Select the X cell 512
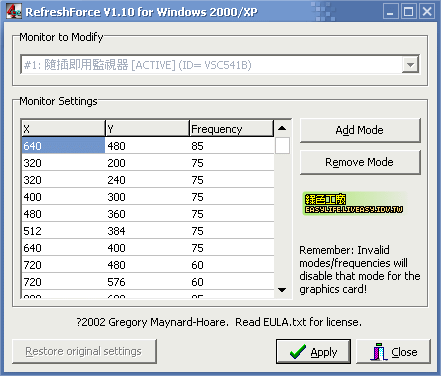The width and height of the screenshot is (441, 376). tap(63, 231)
